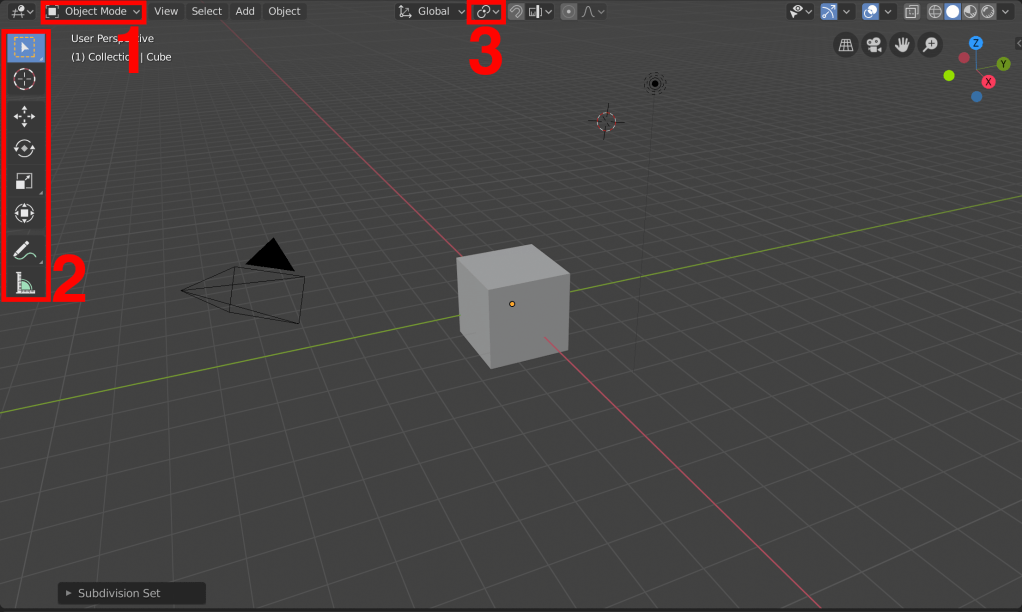Toggle camera view with camera icon

coord(874,45)
